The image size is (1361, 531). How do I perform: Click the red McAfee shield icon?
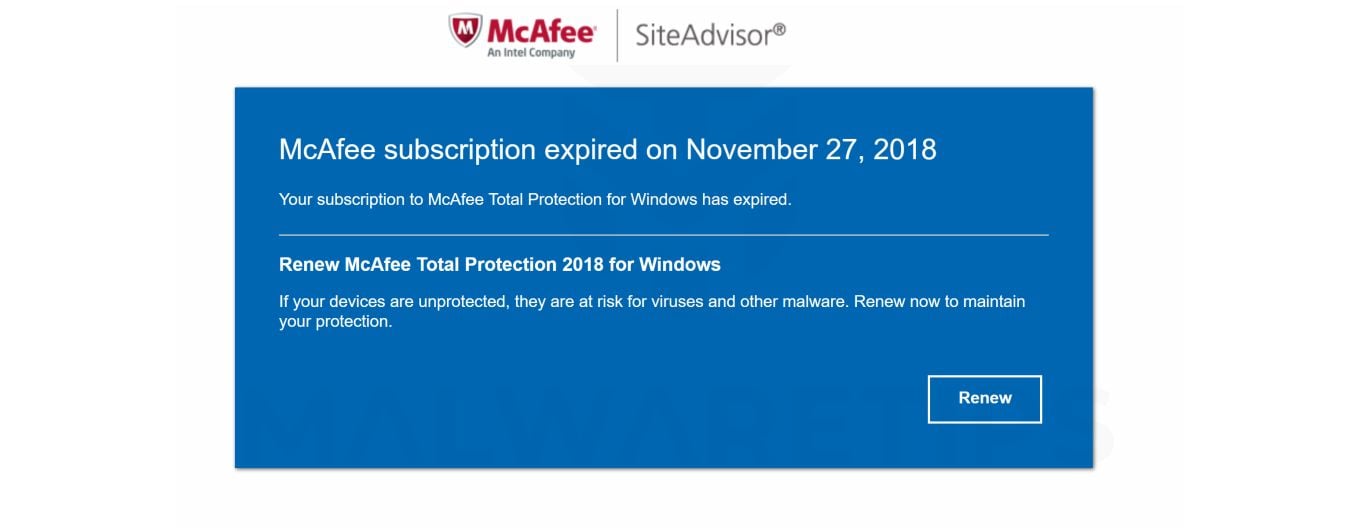[467, 30]
